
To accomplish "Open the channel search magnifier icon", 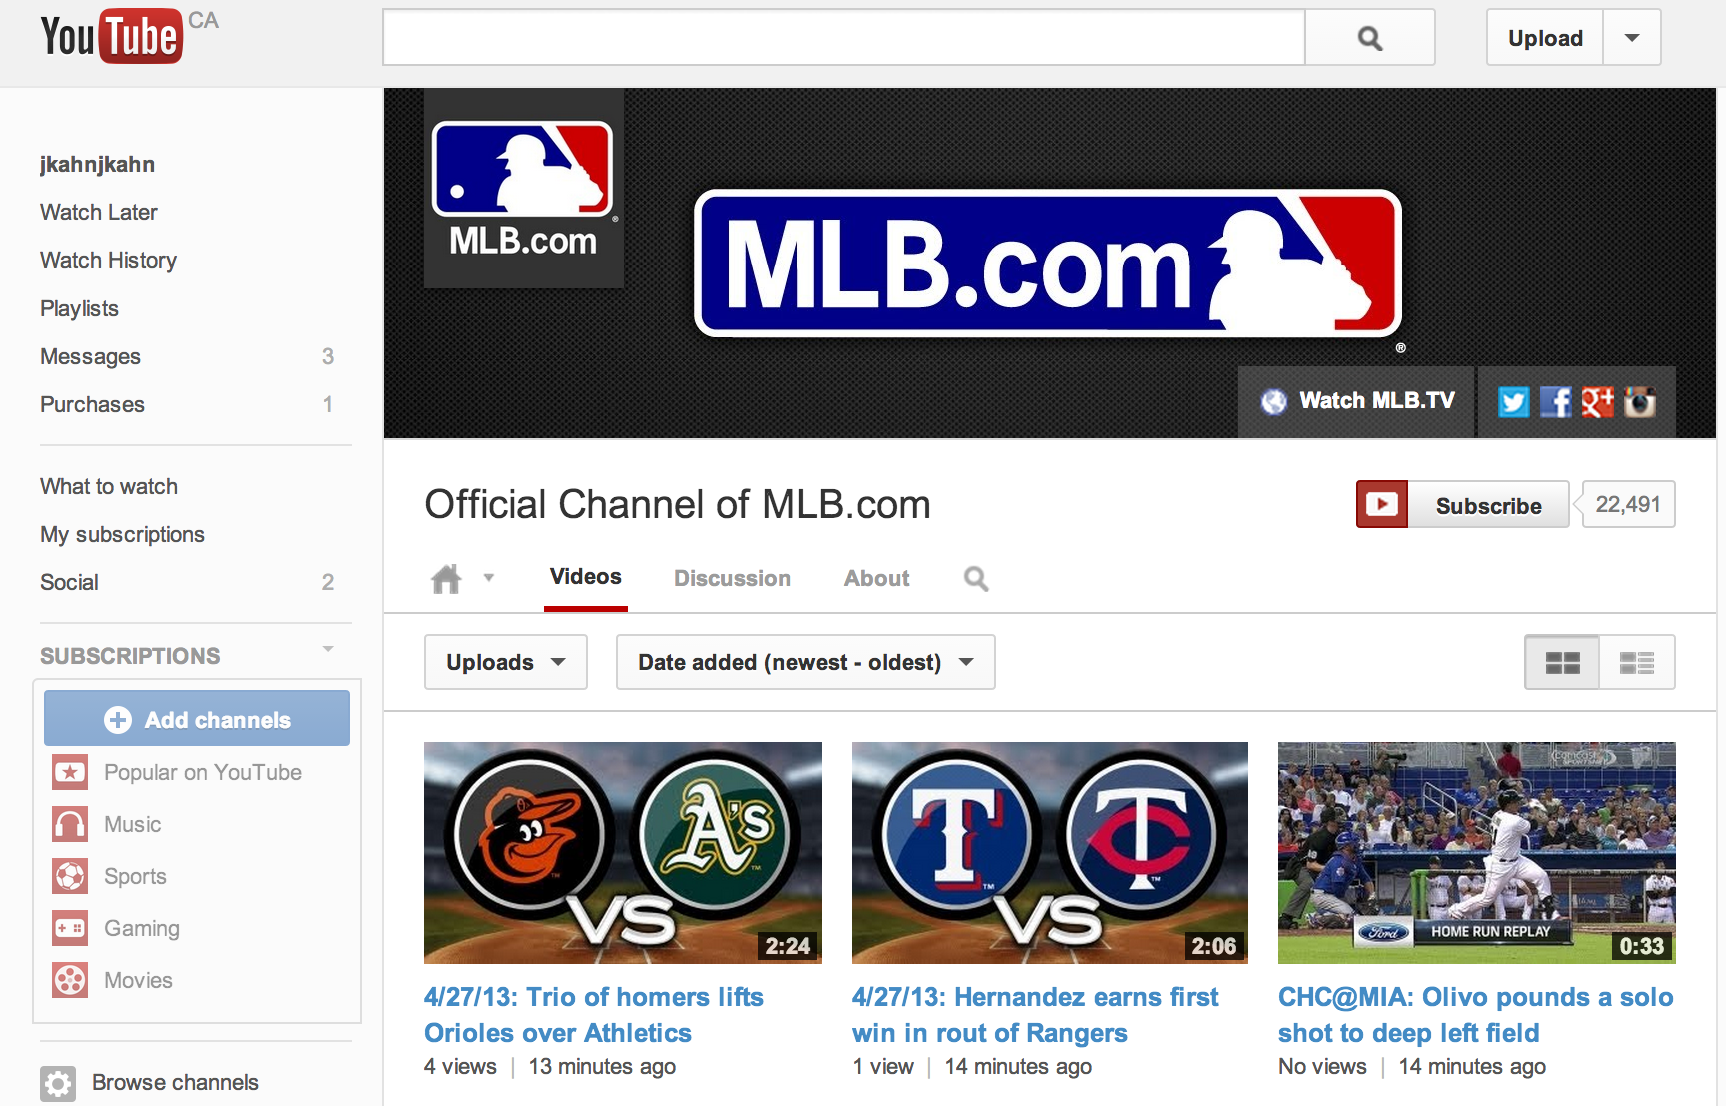I will (975, 578).
